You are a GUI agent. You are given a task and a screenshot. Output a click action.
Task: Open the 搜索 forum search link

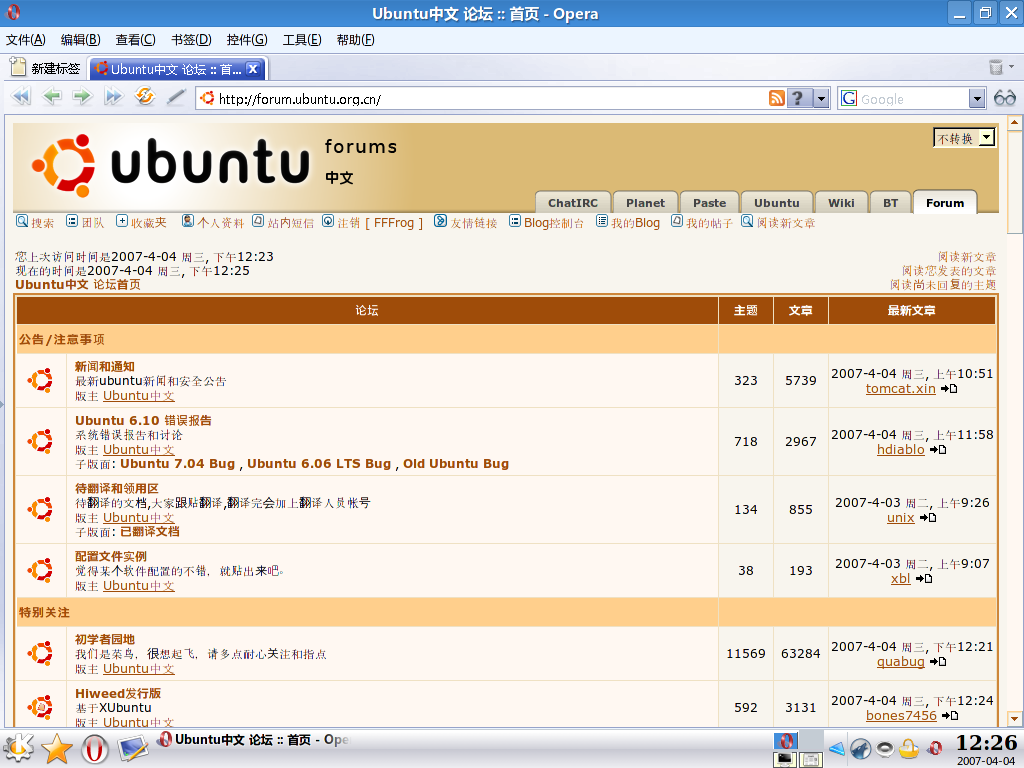(35, 223)
